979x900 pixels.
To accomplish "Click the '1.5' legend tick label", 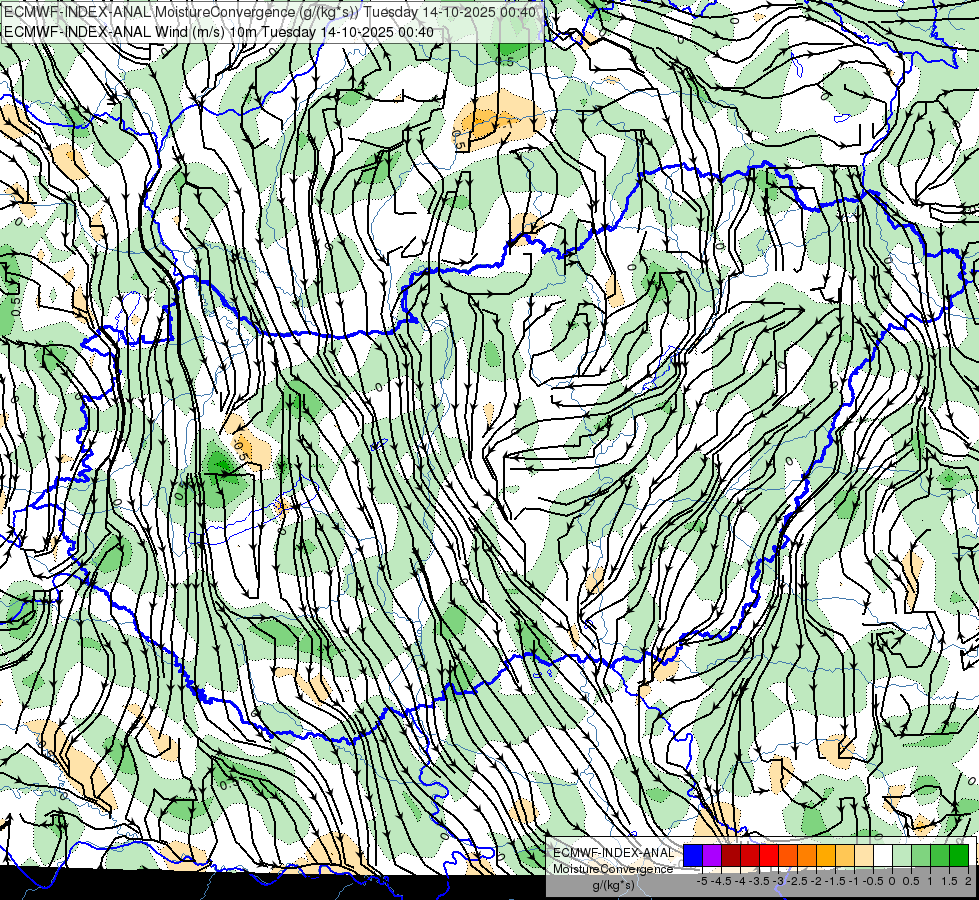I will tap(949, 881).
